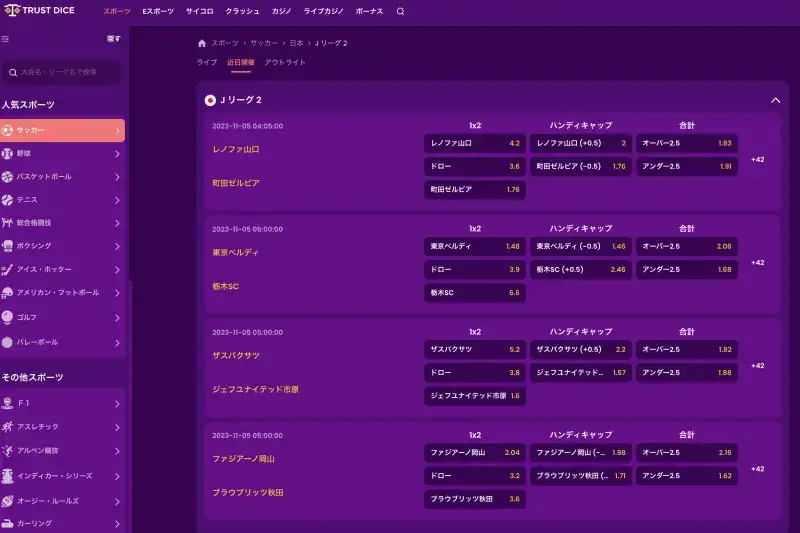800x533 pixels.
Task: Switch to the アウトライト tab
Action: point(285,62)
